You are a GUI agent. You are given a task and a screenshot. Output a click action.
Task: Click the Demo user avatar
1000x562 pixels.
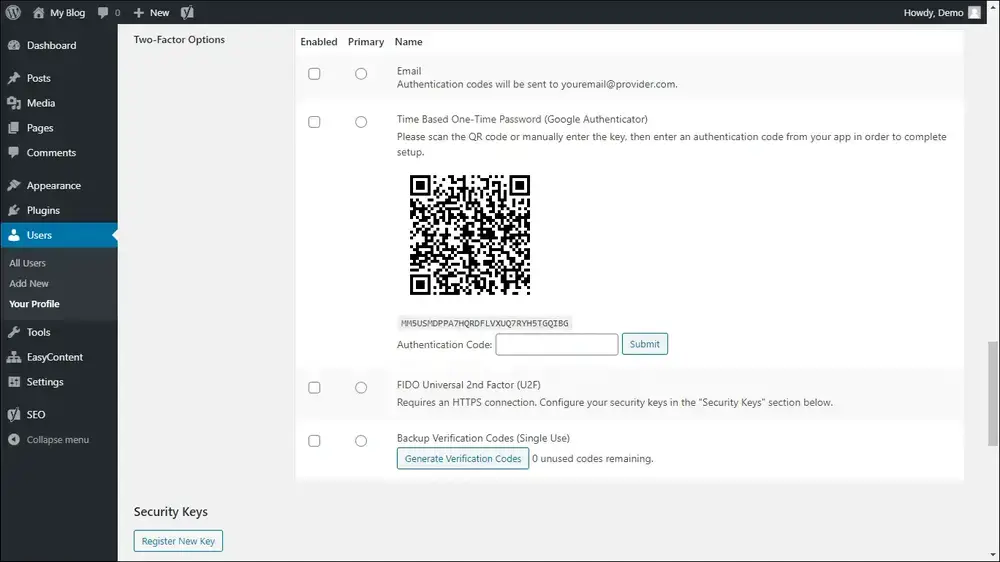(974, 12)
